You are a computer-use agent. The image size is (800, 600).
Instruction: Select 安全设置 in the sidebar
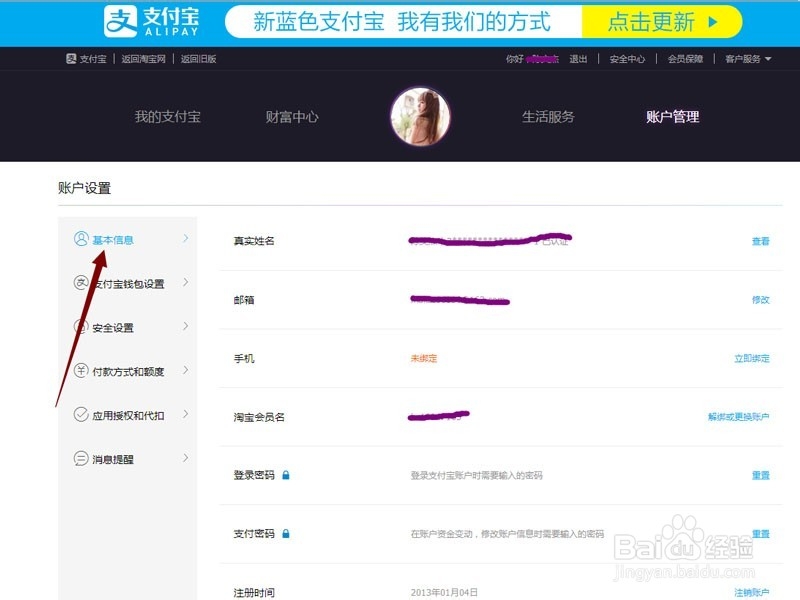click(x=113, y=328)
